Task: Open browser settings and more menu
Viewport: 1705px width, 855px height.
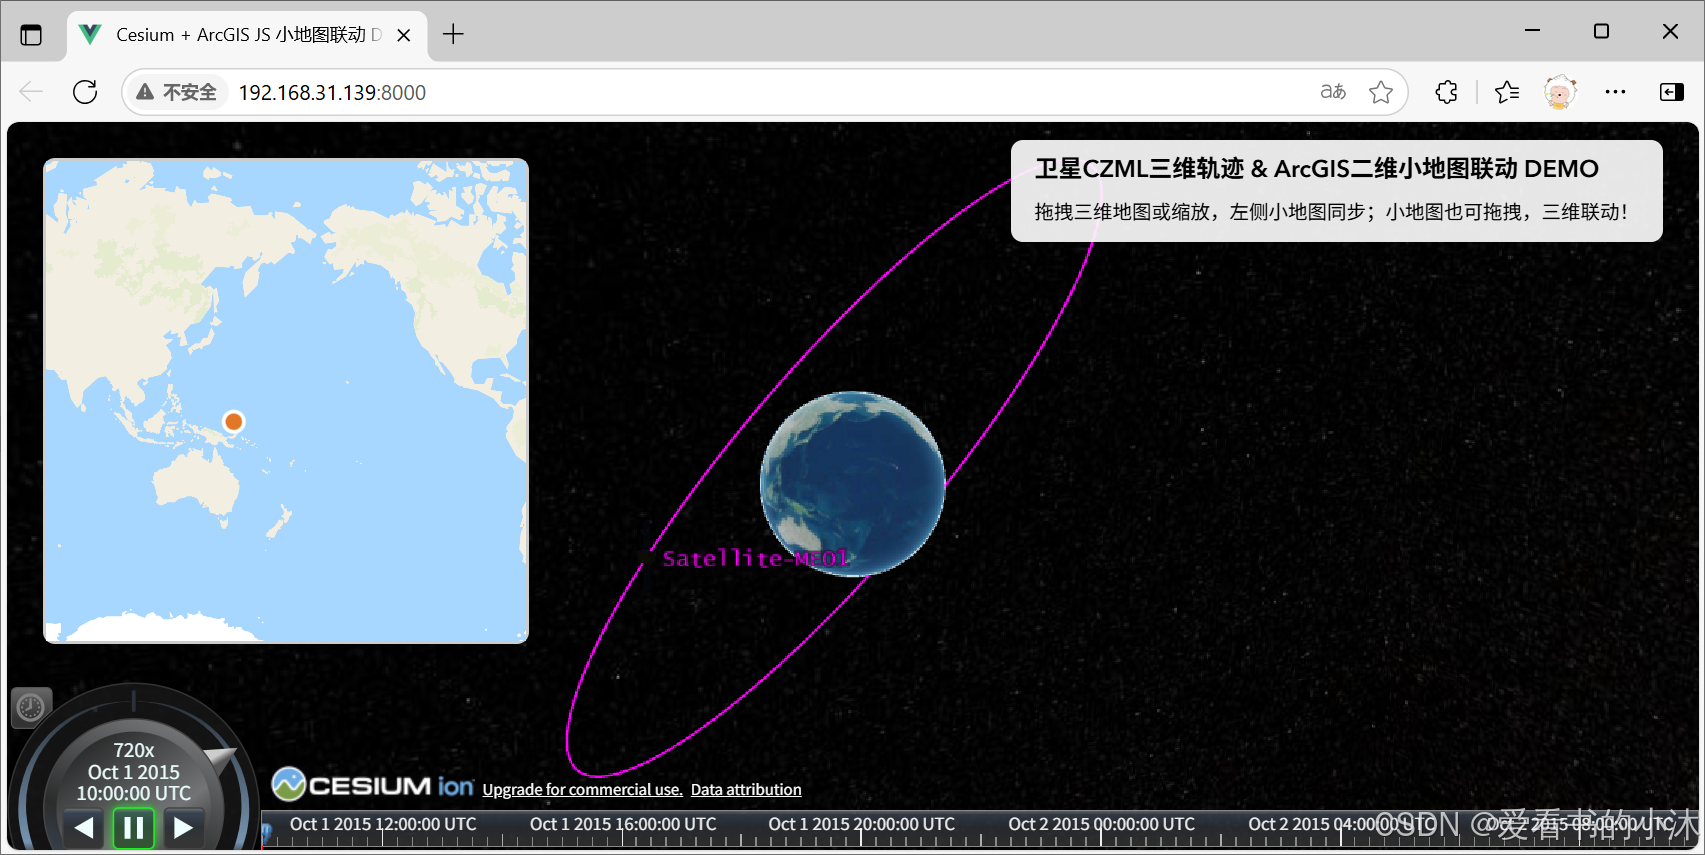Action: click(1615, 92)
